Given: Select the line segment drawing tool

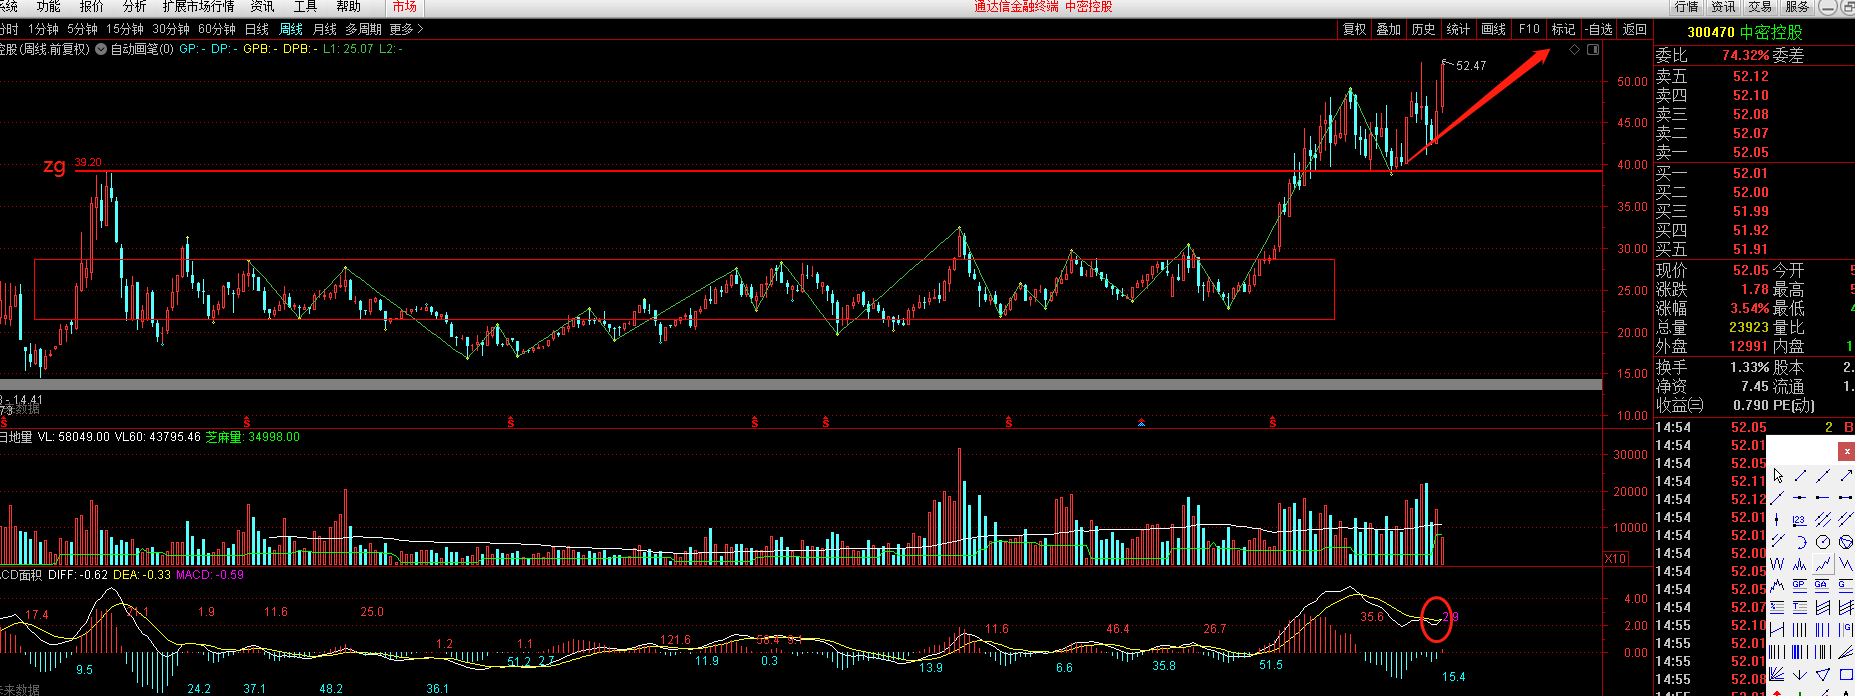Looking at the screenshot, I should coord(1800,476).
